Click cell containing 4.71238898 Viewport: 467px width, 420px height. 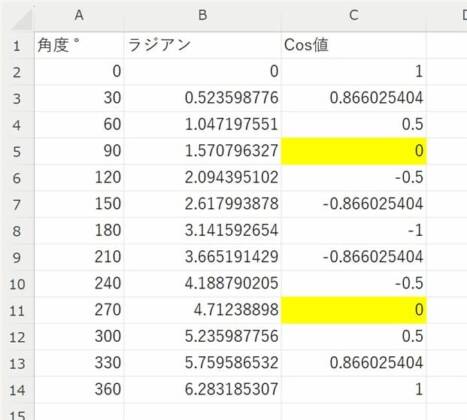click(202, 311)
